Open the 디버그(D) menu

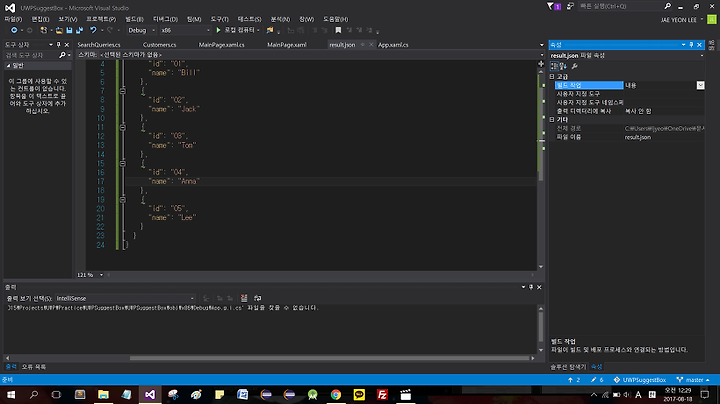coord(165,19)
